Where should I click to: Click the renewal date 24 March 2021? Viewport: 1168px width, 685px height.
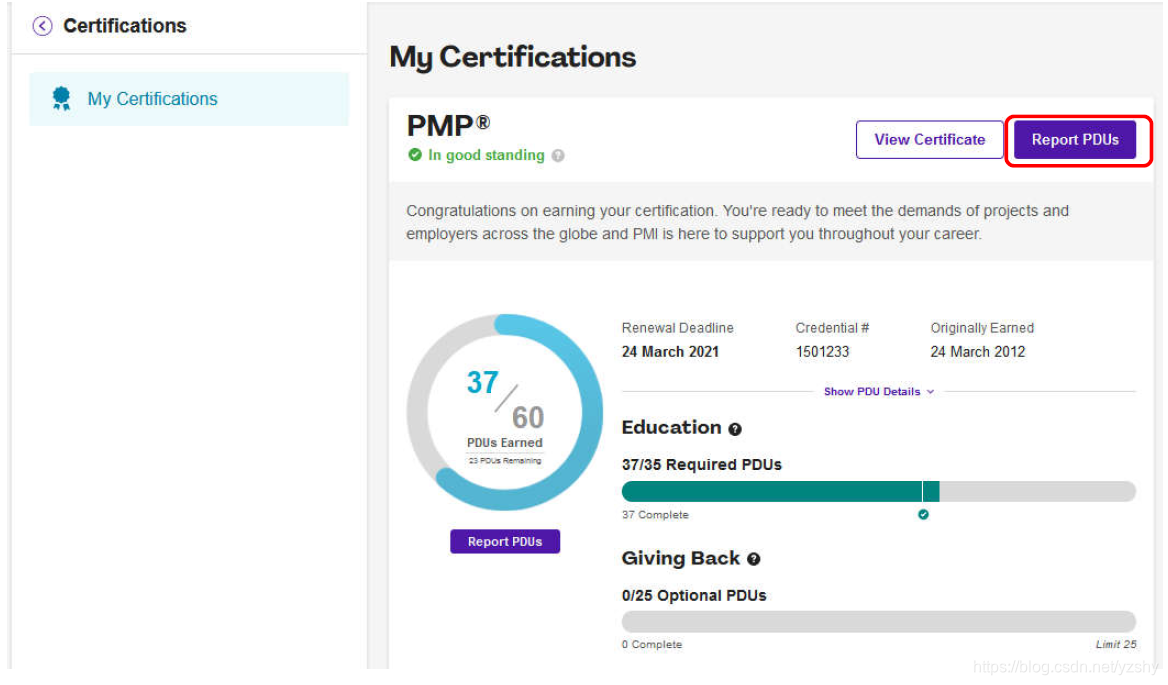670,352
